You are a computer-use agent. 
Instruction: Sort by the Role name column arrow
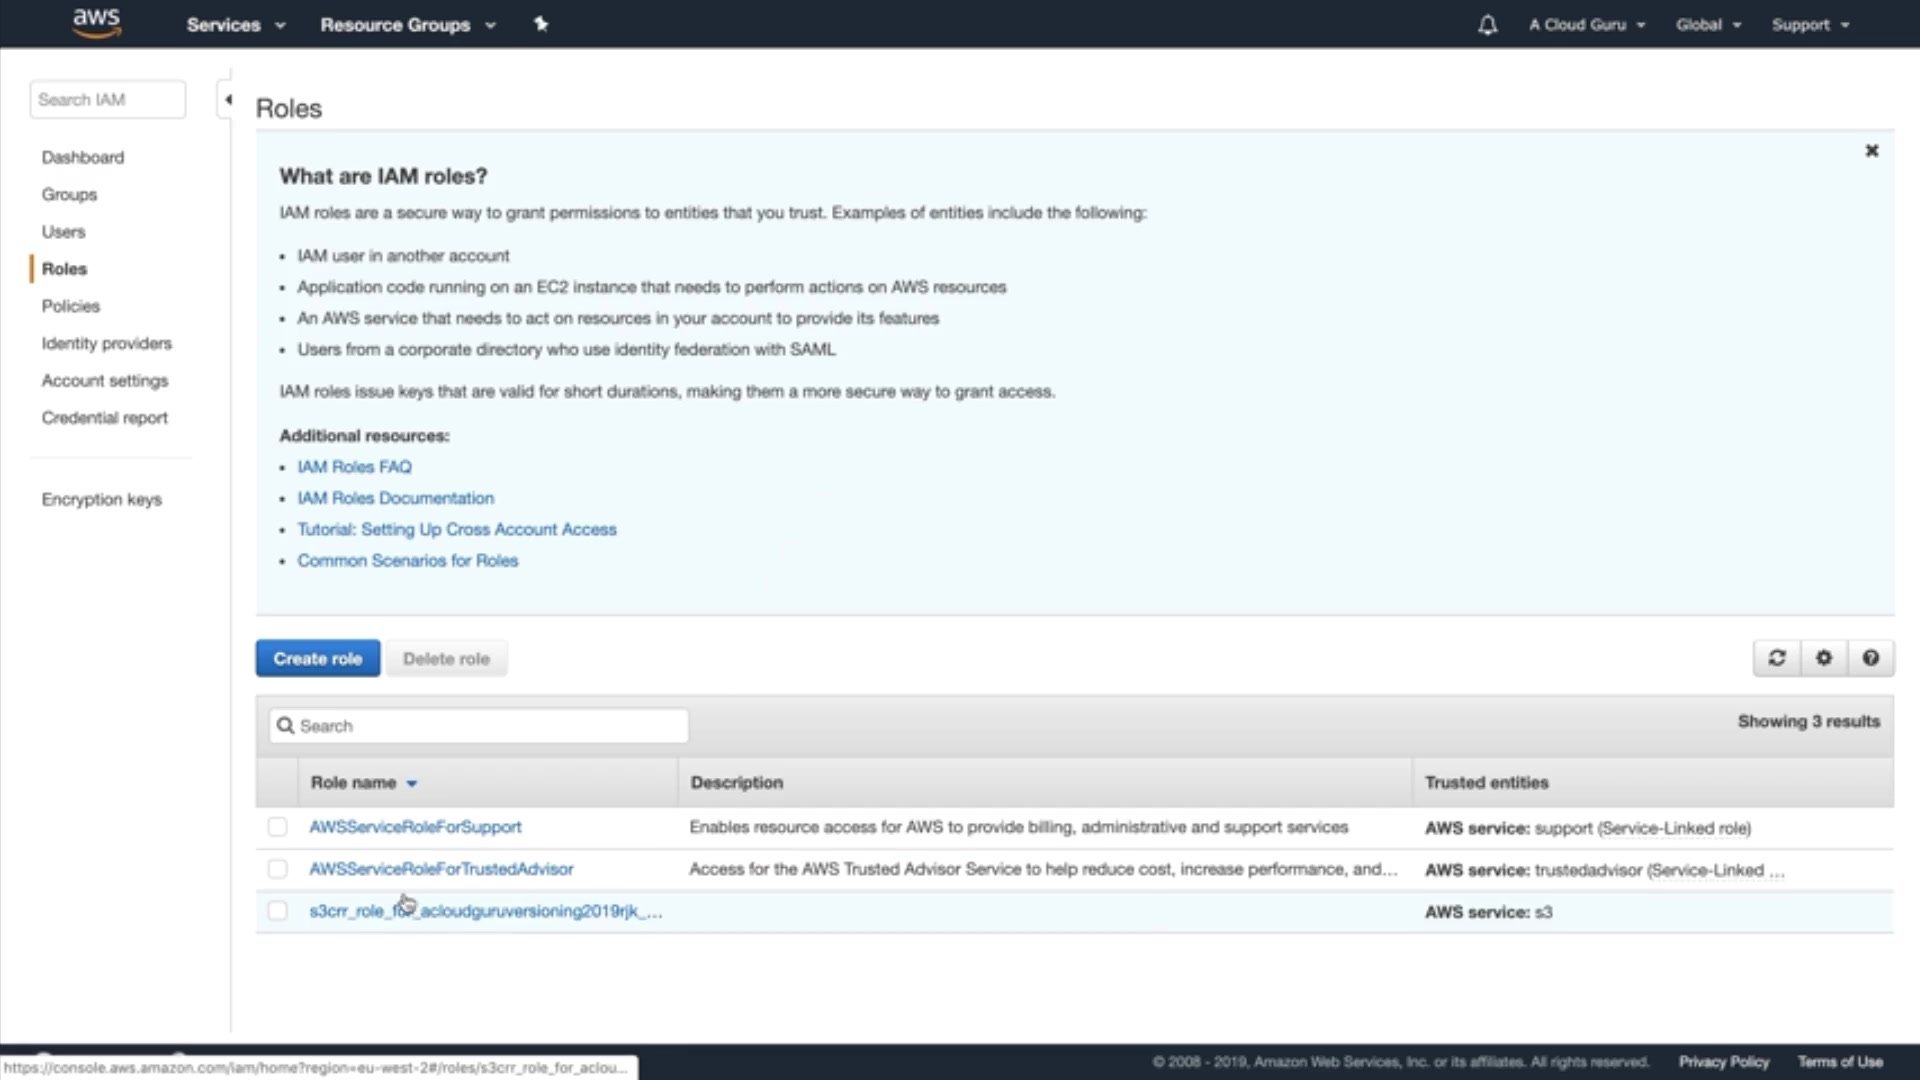click(412, 784)
